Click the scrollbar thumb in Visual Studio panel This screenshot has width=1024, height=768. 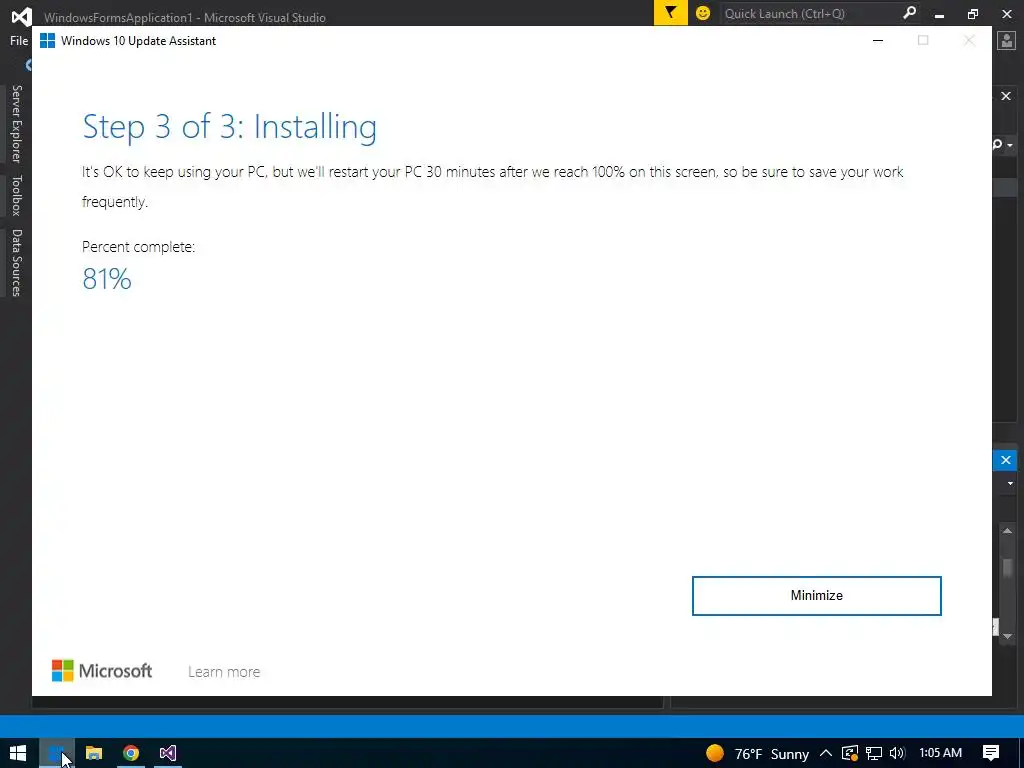coord(1008,568)
